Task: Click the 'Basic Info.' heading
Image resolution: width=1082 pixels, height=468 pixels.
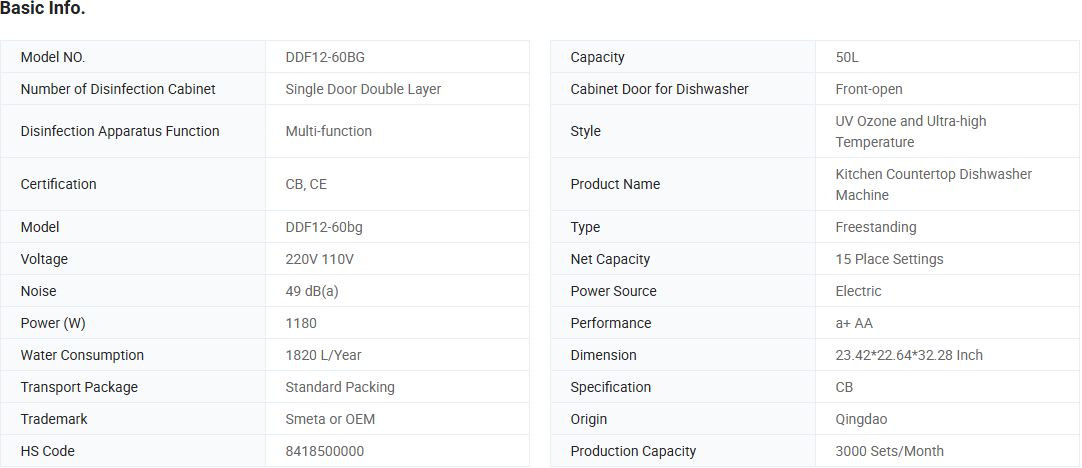Action: (x=43, y=10)
